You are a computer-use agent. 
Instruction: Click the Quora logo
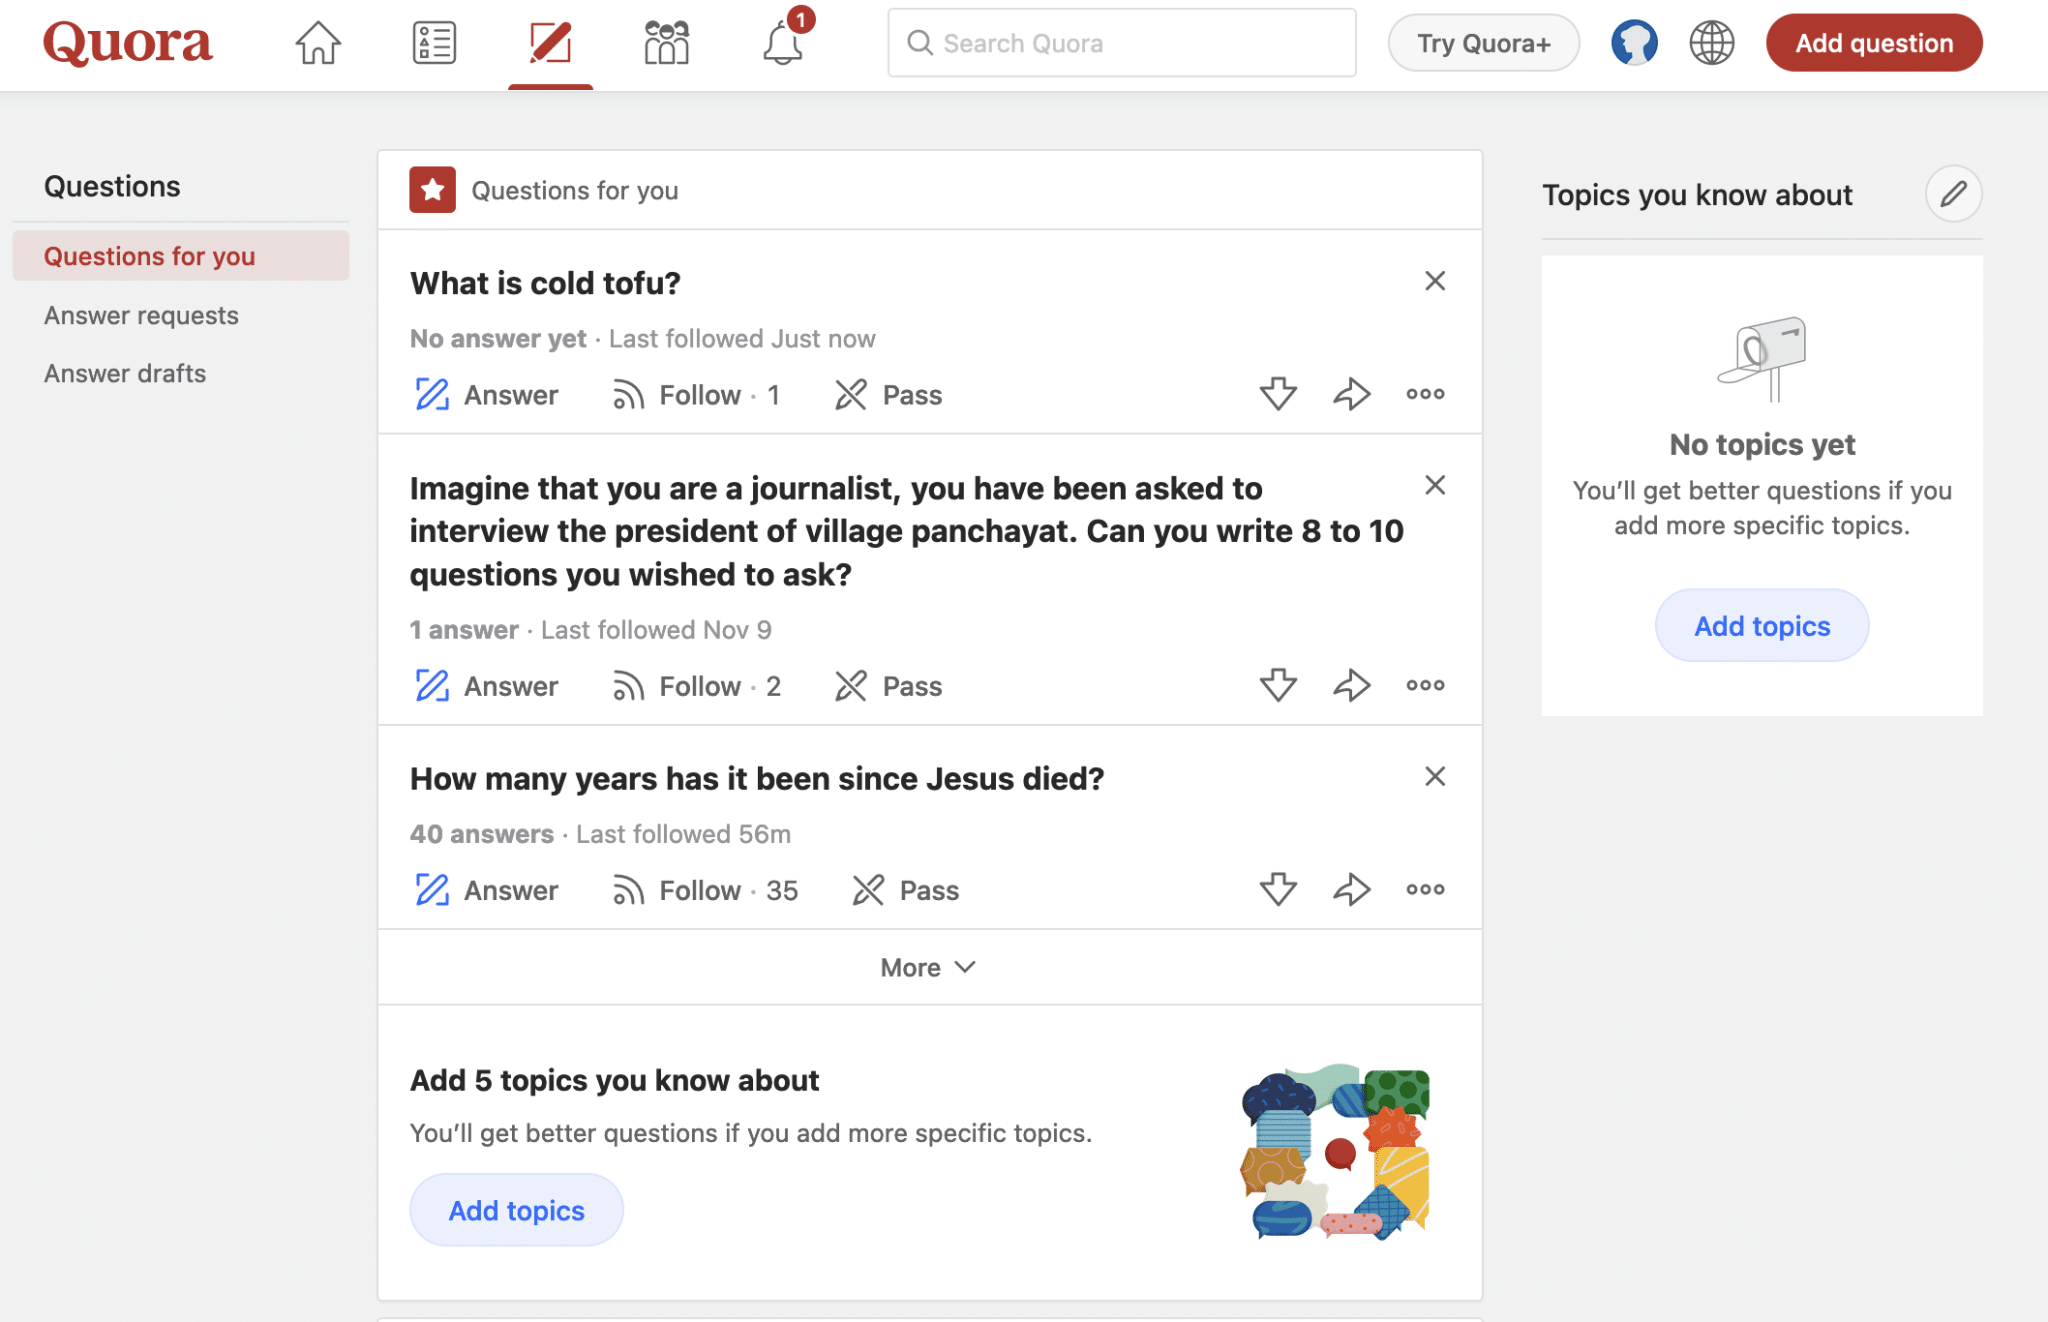(127, 43)
